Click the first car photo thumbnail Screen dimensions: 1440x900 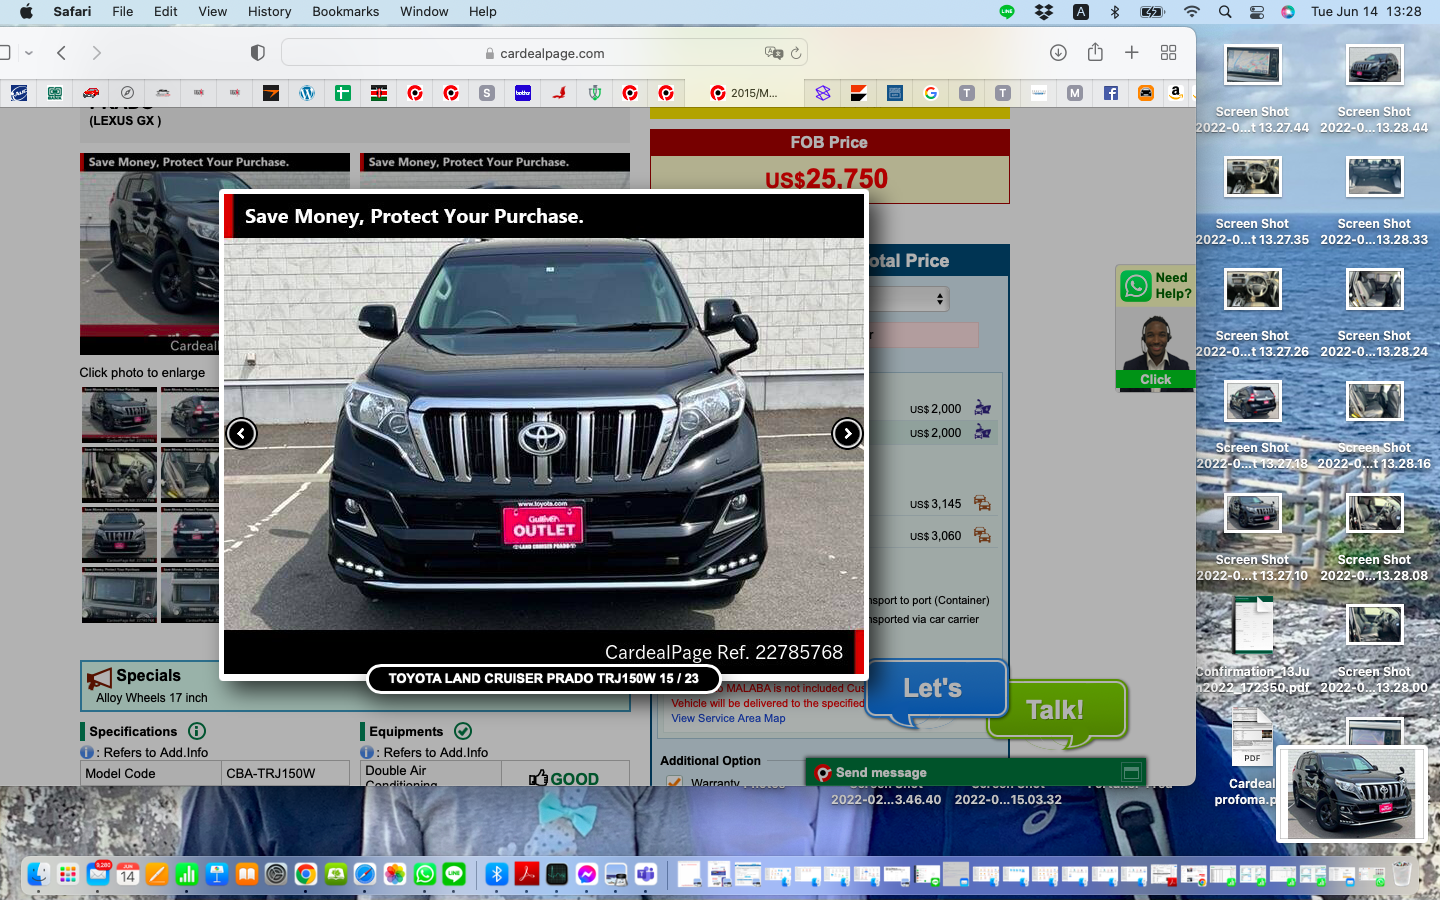pos(119,414)
